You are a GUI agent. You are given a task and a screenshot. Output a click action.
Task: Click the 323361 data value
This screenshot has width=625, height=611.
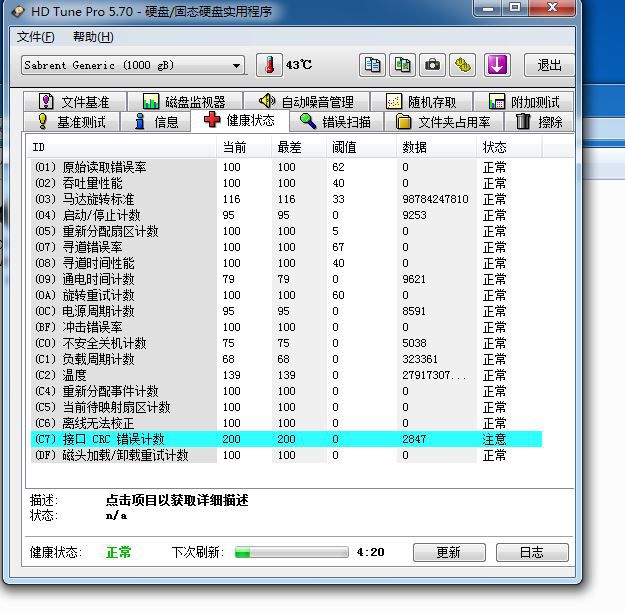[420, 359]
